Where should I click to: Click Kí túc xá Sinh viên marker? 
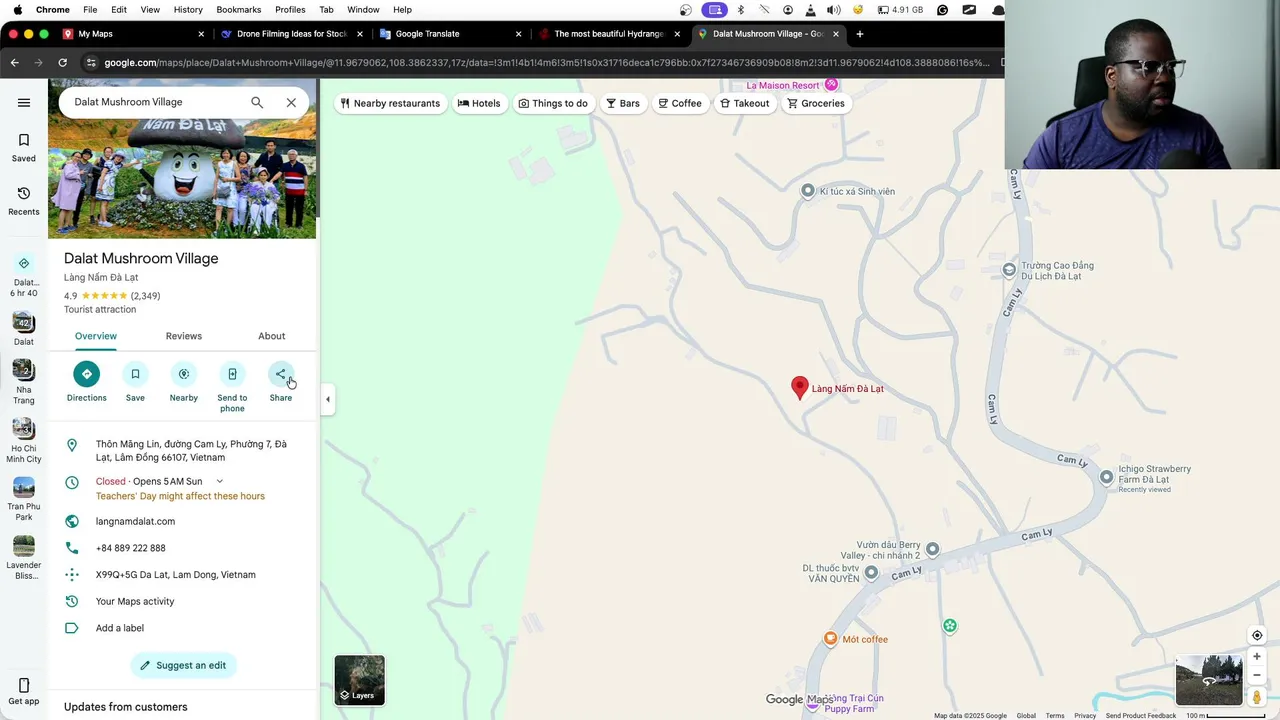808,190
